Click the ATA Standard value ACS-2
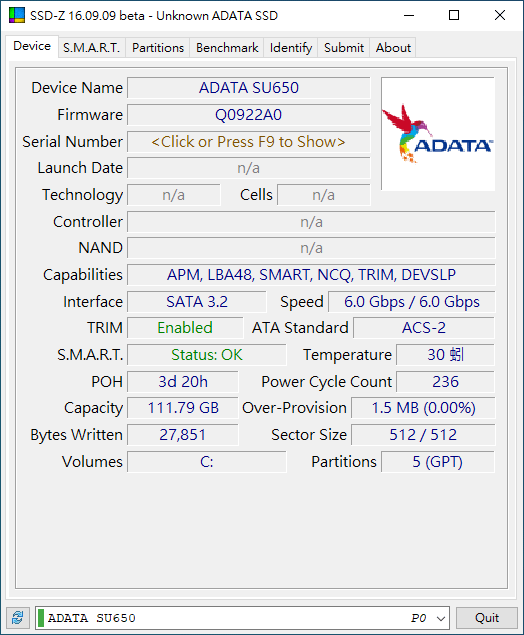The image size is (524, 635). [x=424, y=328]
